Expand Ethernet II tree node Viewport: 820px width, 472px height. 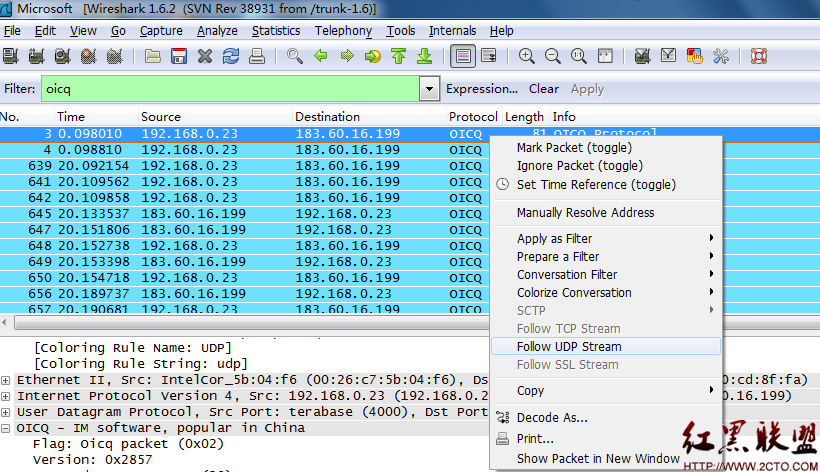point(6,380)
